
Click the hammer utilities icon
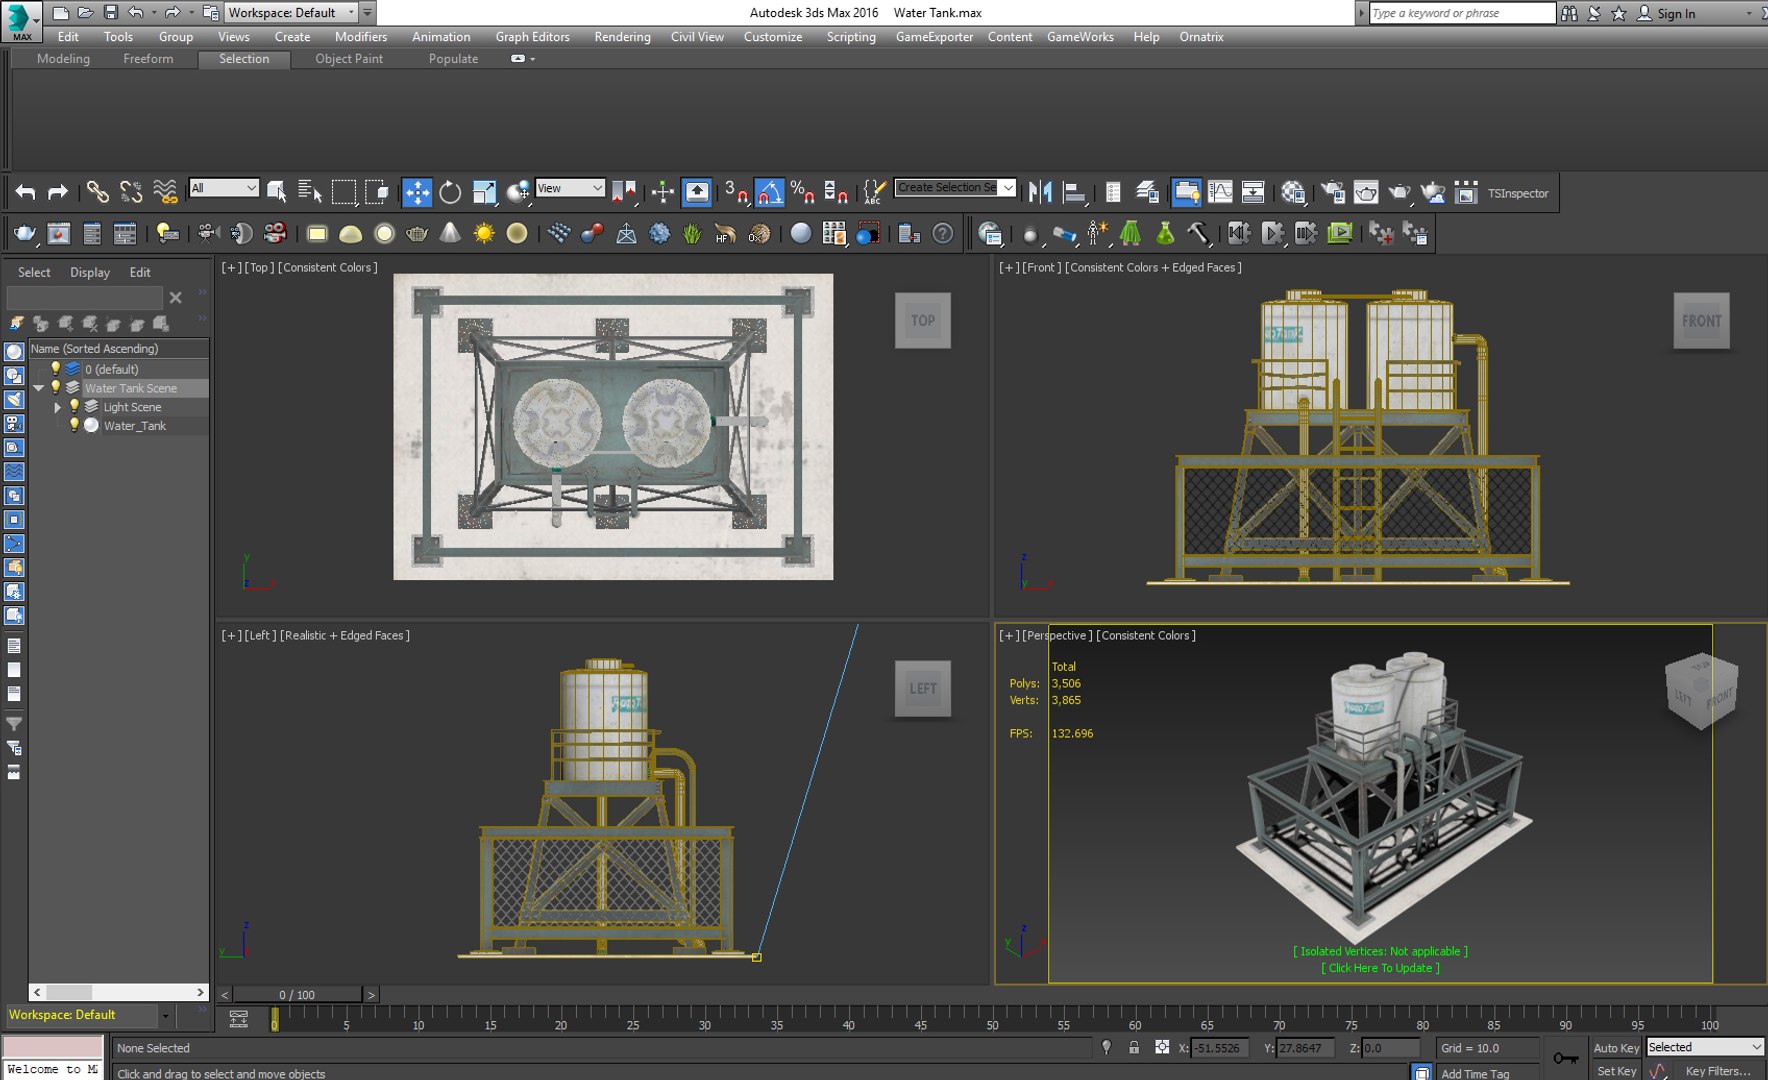pyautogui.click(x=1198, y=233)
